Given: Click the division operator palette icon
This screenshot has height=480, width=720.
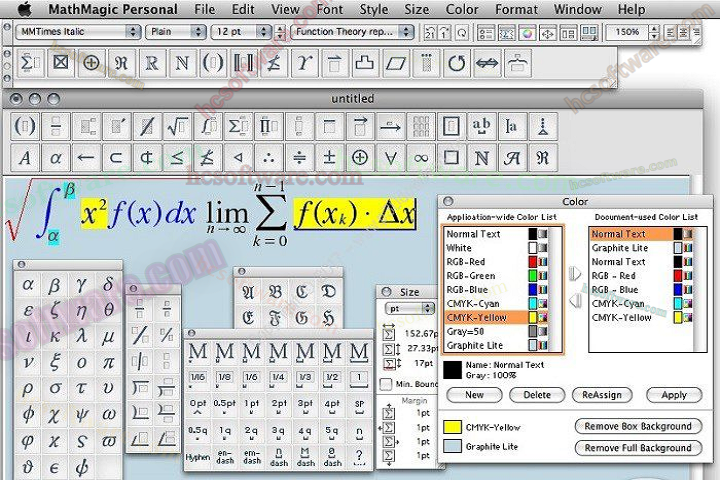Looking at the screenshot, I should (299, 158).
